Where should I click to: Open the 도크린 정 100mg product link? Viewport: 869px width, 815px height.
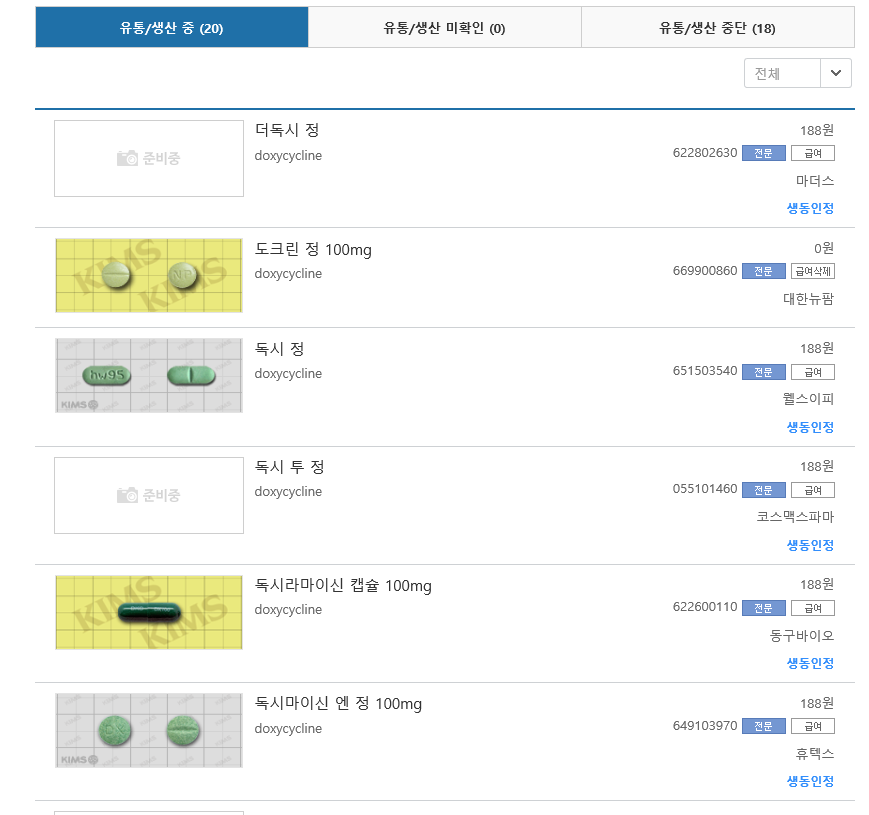(313, 250)
